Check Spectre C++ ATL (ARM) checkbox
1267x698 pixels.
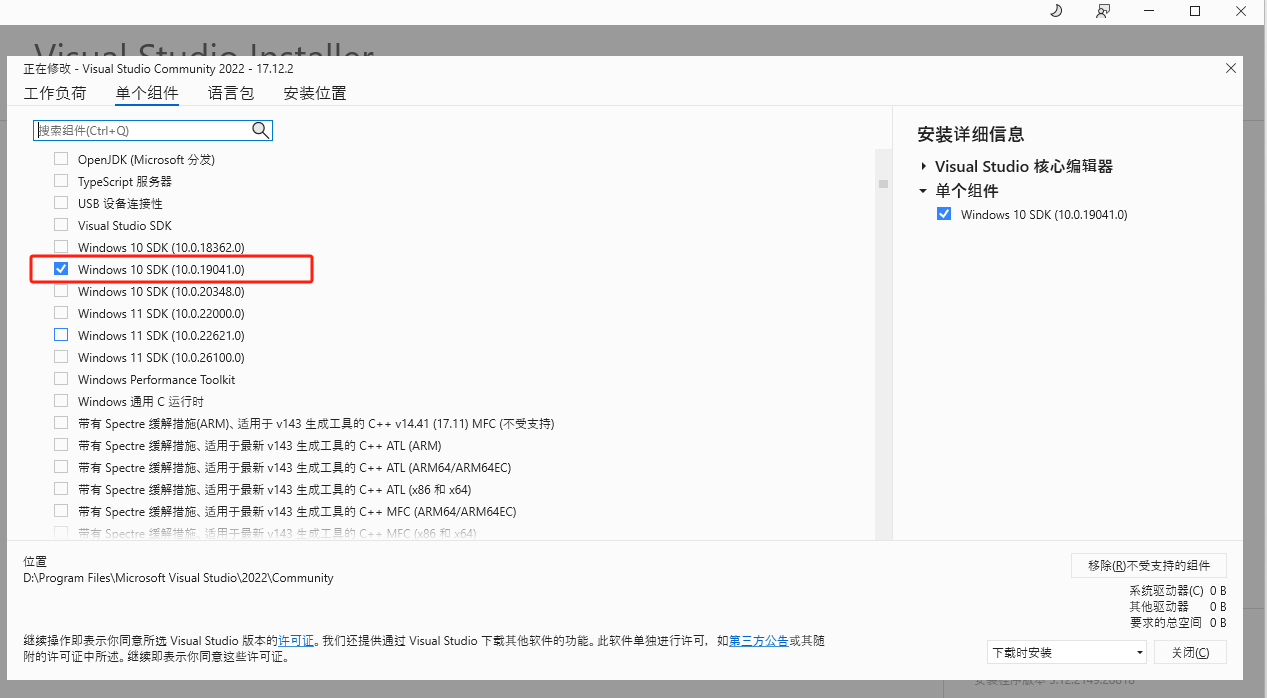click(61, 445)
